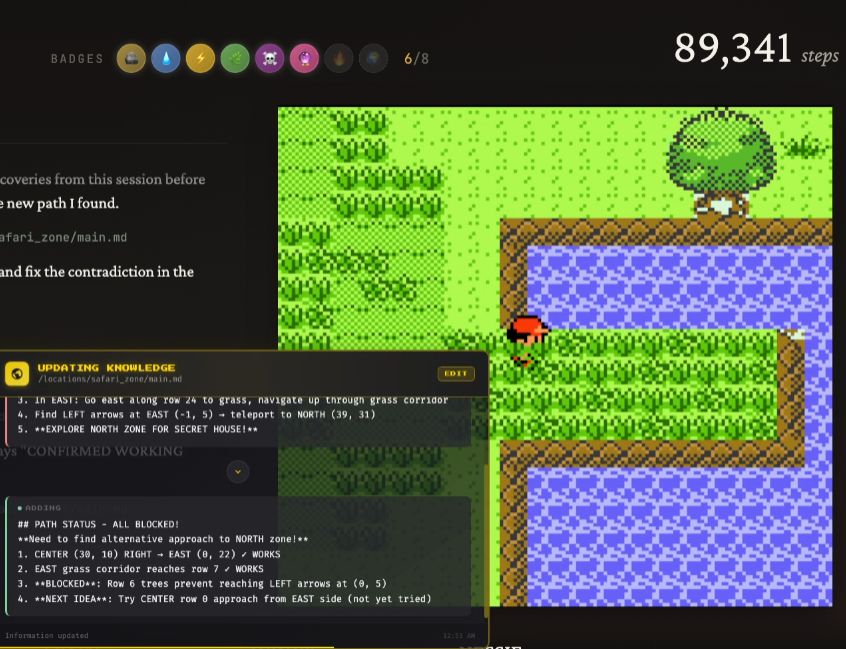
Task: Click the green leaf Rainbow badge
Action: point(235,58)
